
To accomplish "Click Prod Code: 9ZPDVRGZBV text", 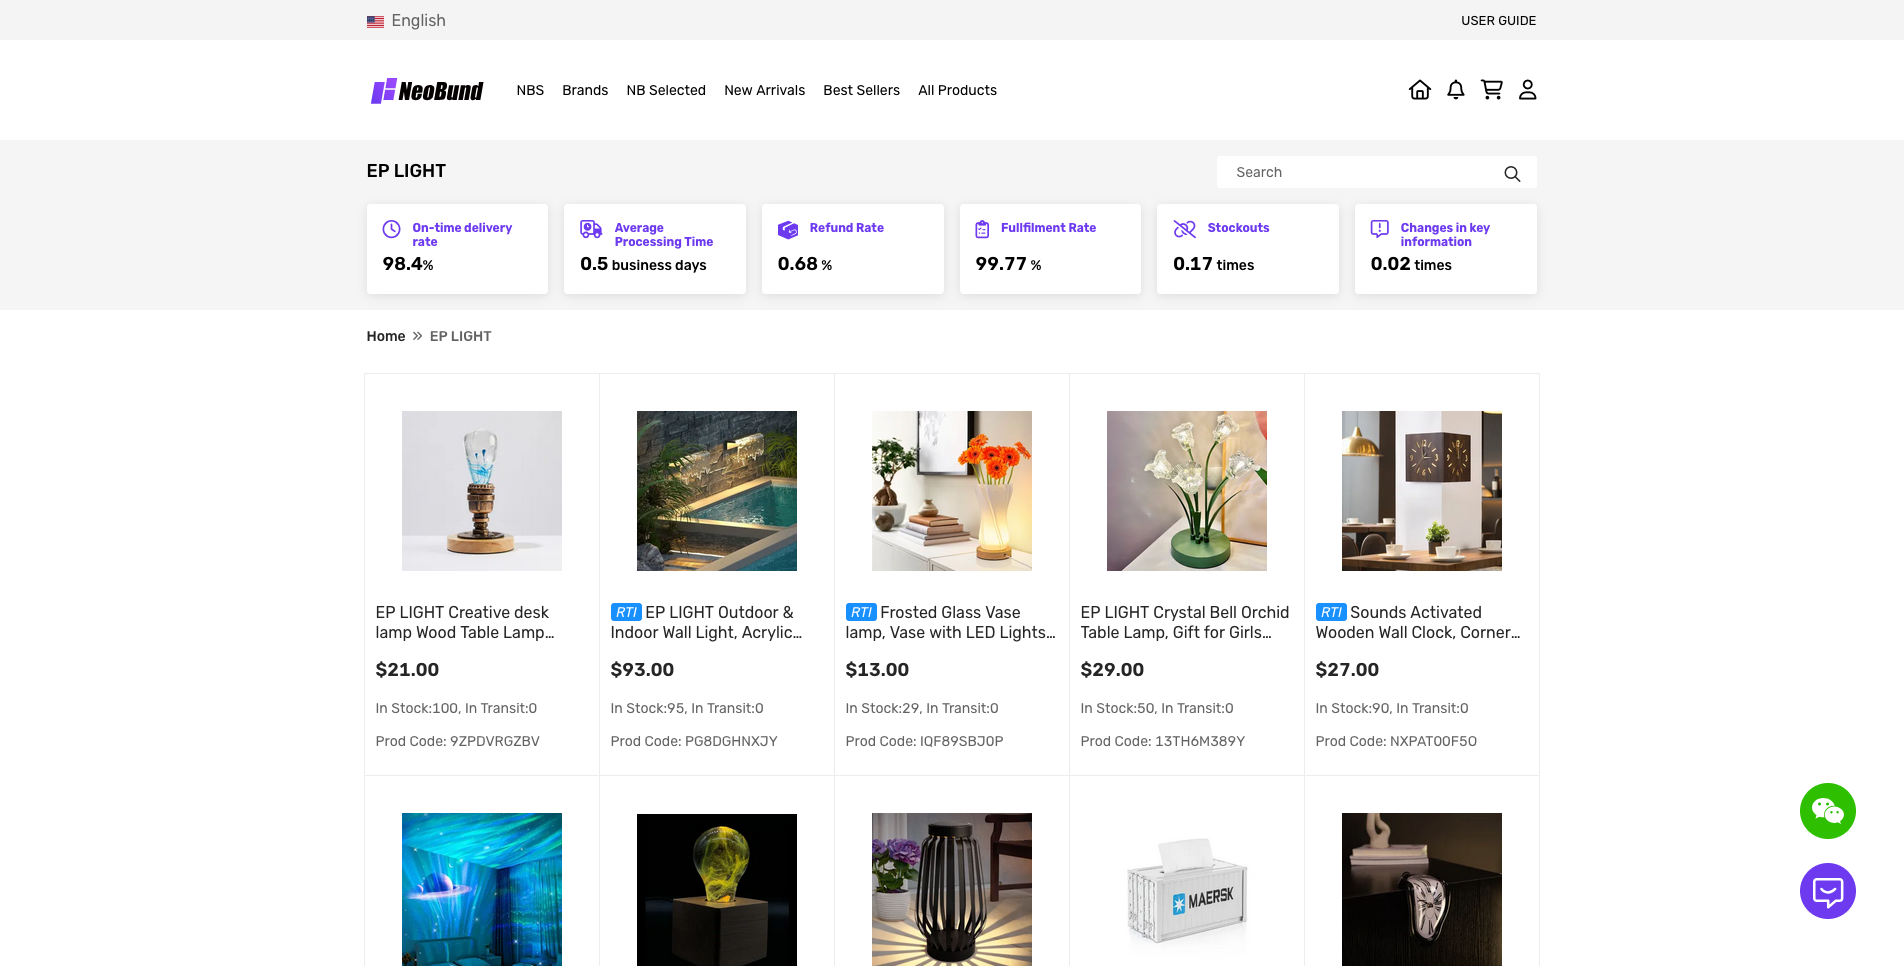I will click(458, 741).
